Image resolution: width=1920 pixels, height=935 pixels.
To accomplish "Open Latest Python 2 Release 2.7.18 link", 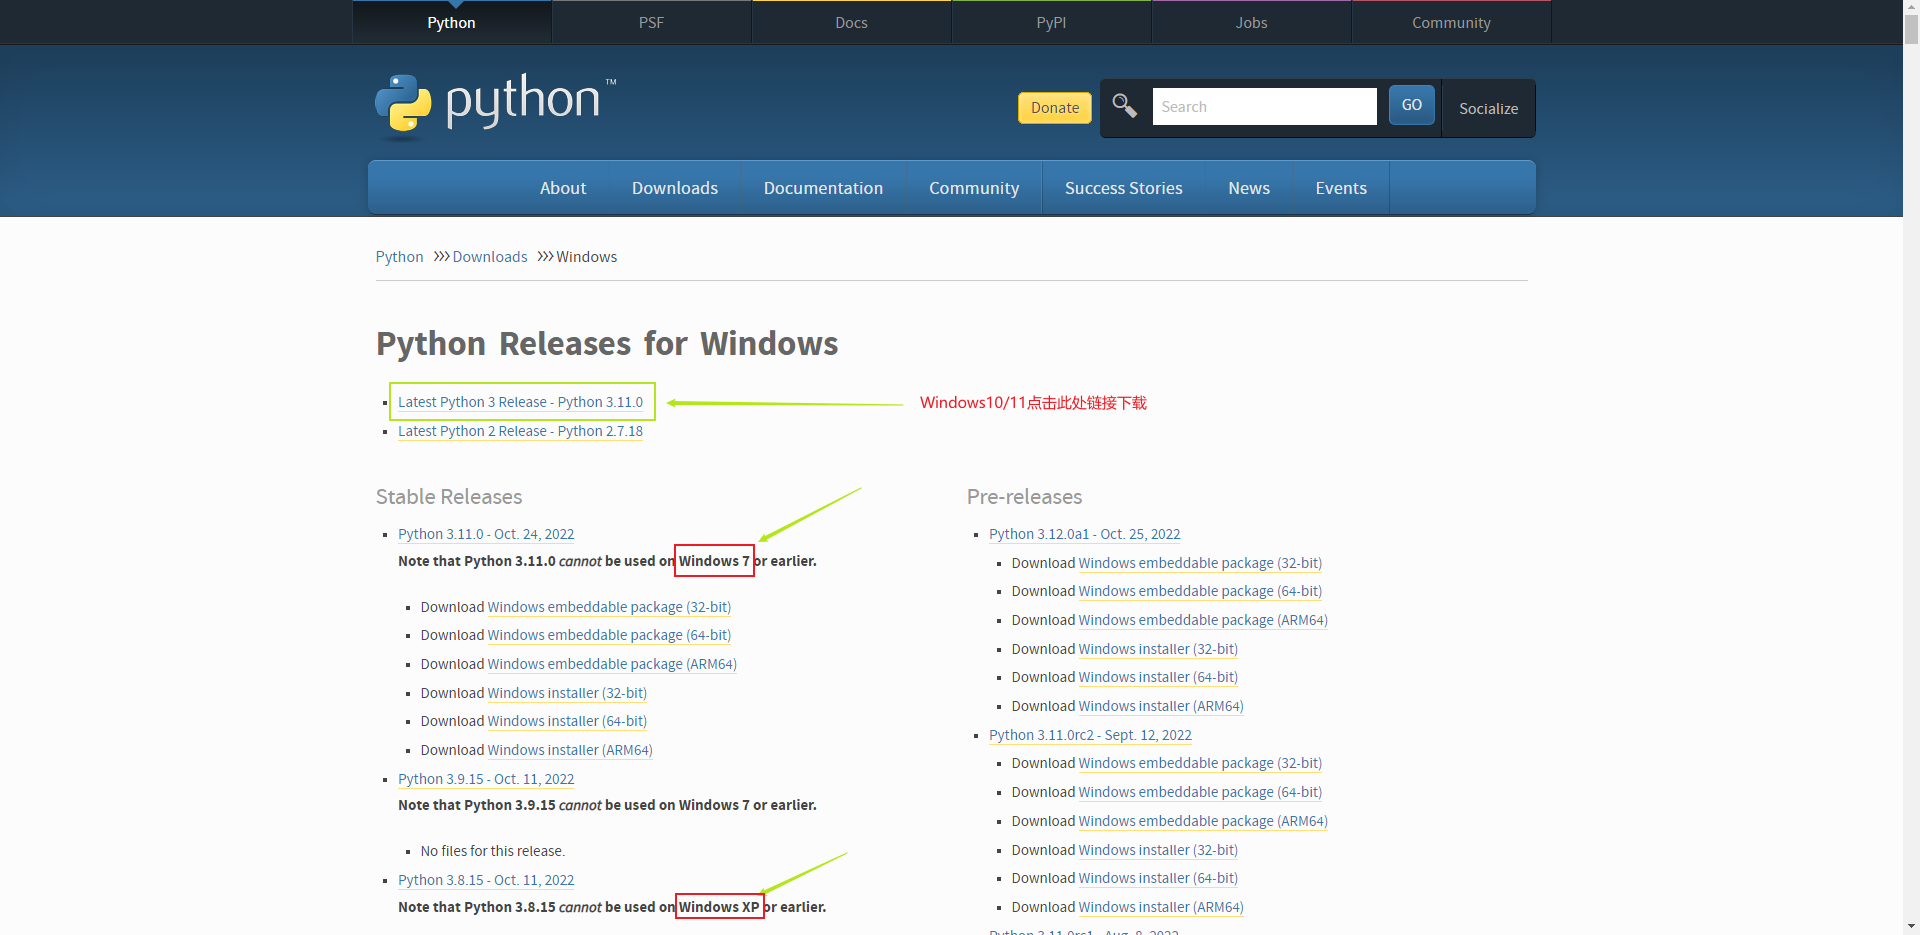I will [520, 431].
